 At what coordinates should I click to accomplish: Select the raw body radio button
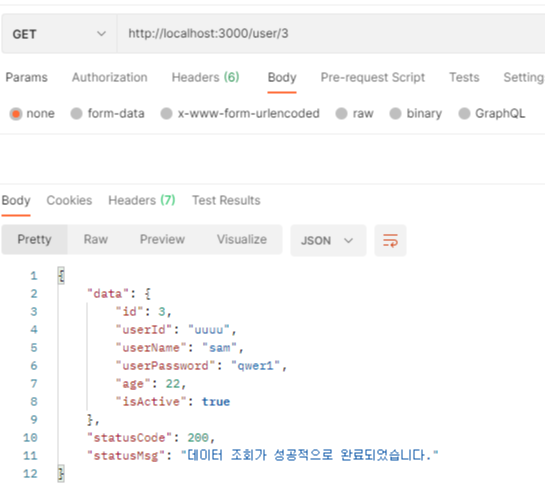point(341,114)
